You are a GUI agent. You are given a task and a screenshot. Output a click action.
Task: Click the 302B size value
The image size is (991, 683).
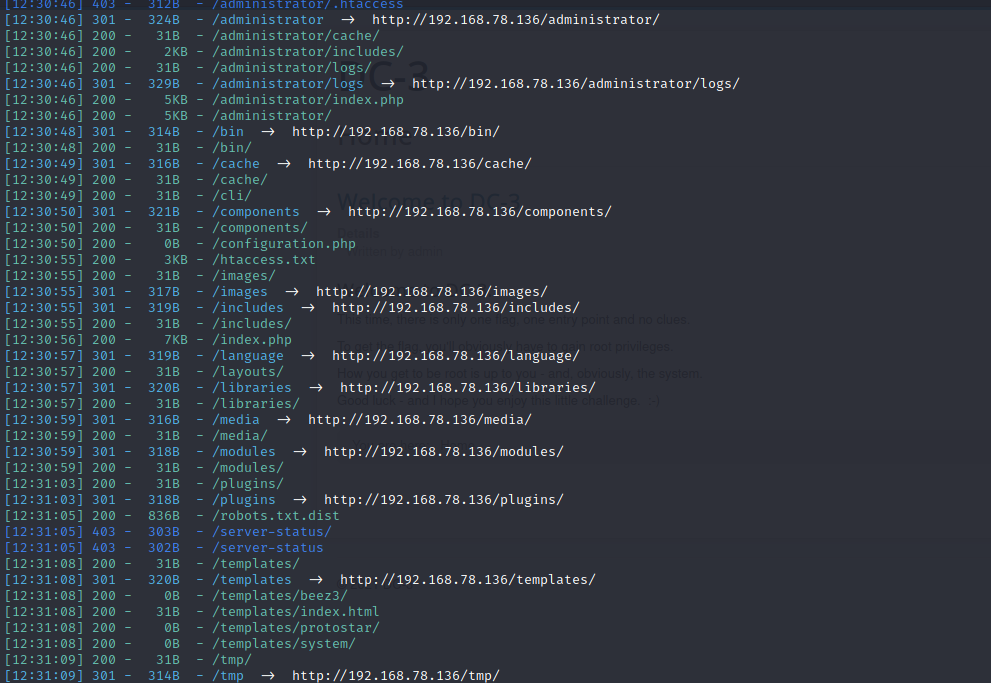(164, 548)
